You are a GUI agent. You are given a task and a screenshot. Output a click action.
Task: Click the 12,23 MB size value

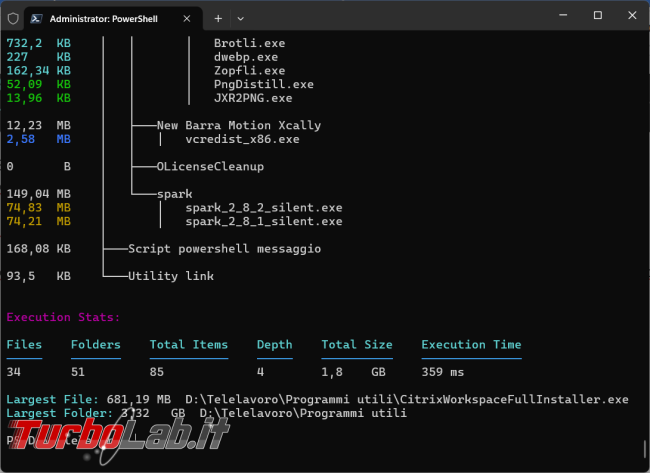click(x=39, y=125)
